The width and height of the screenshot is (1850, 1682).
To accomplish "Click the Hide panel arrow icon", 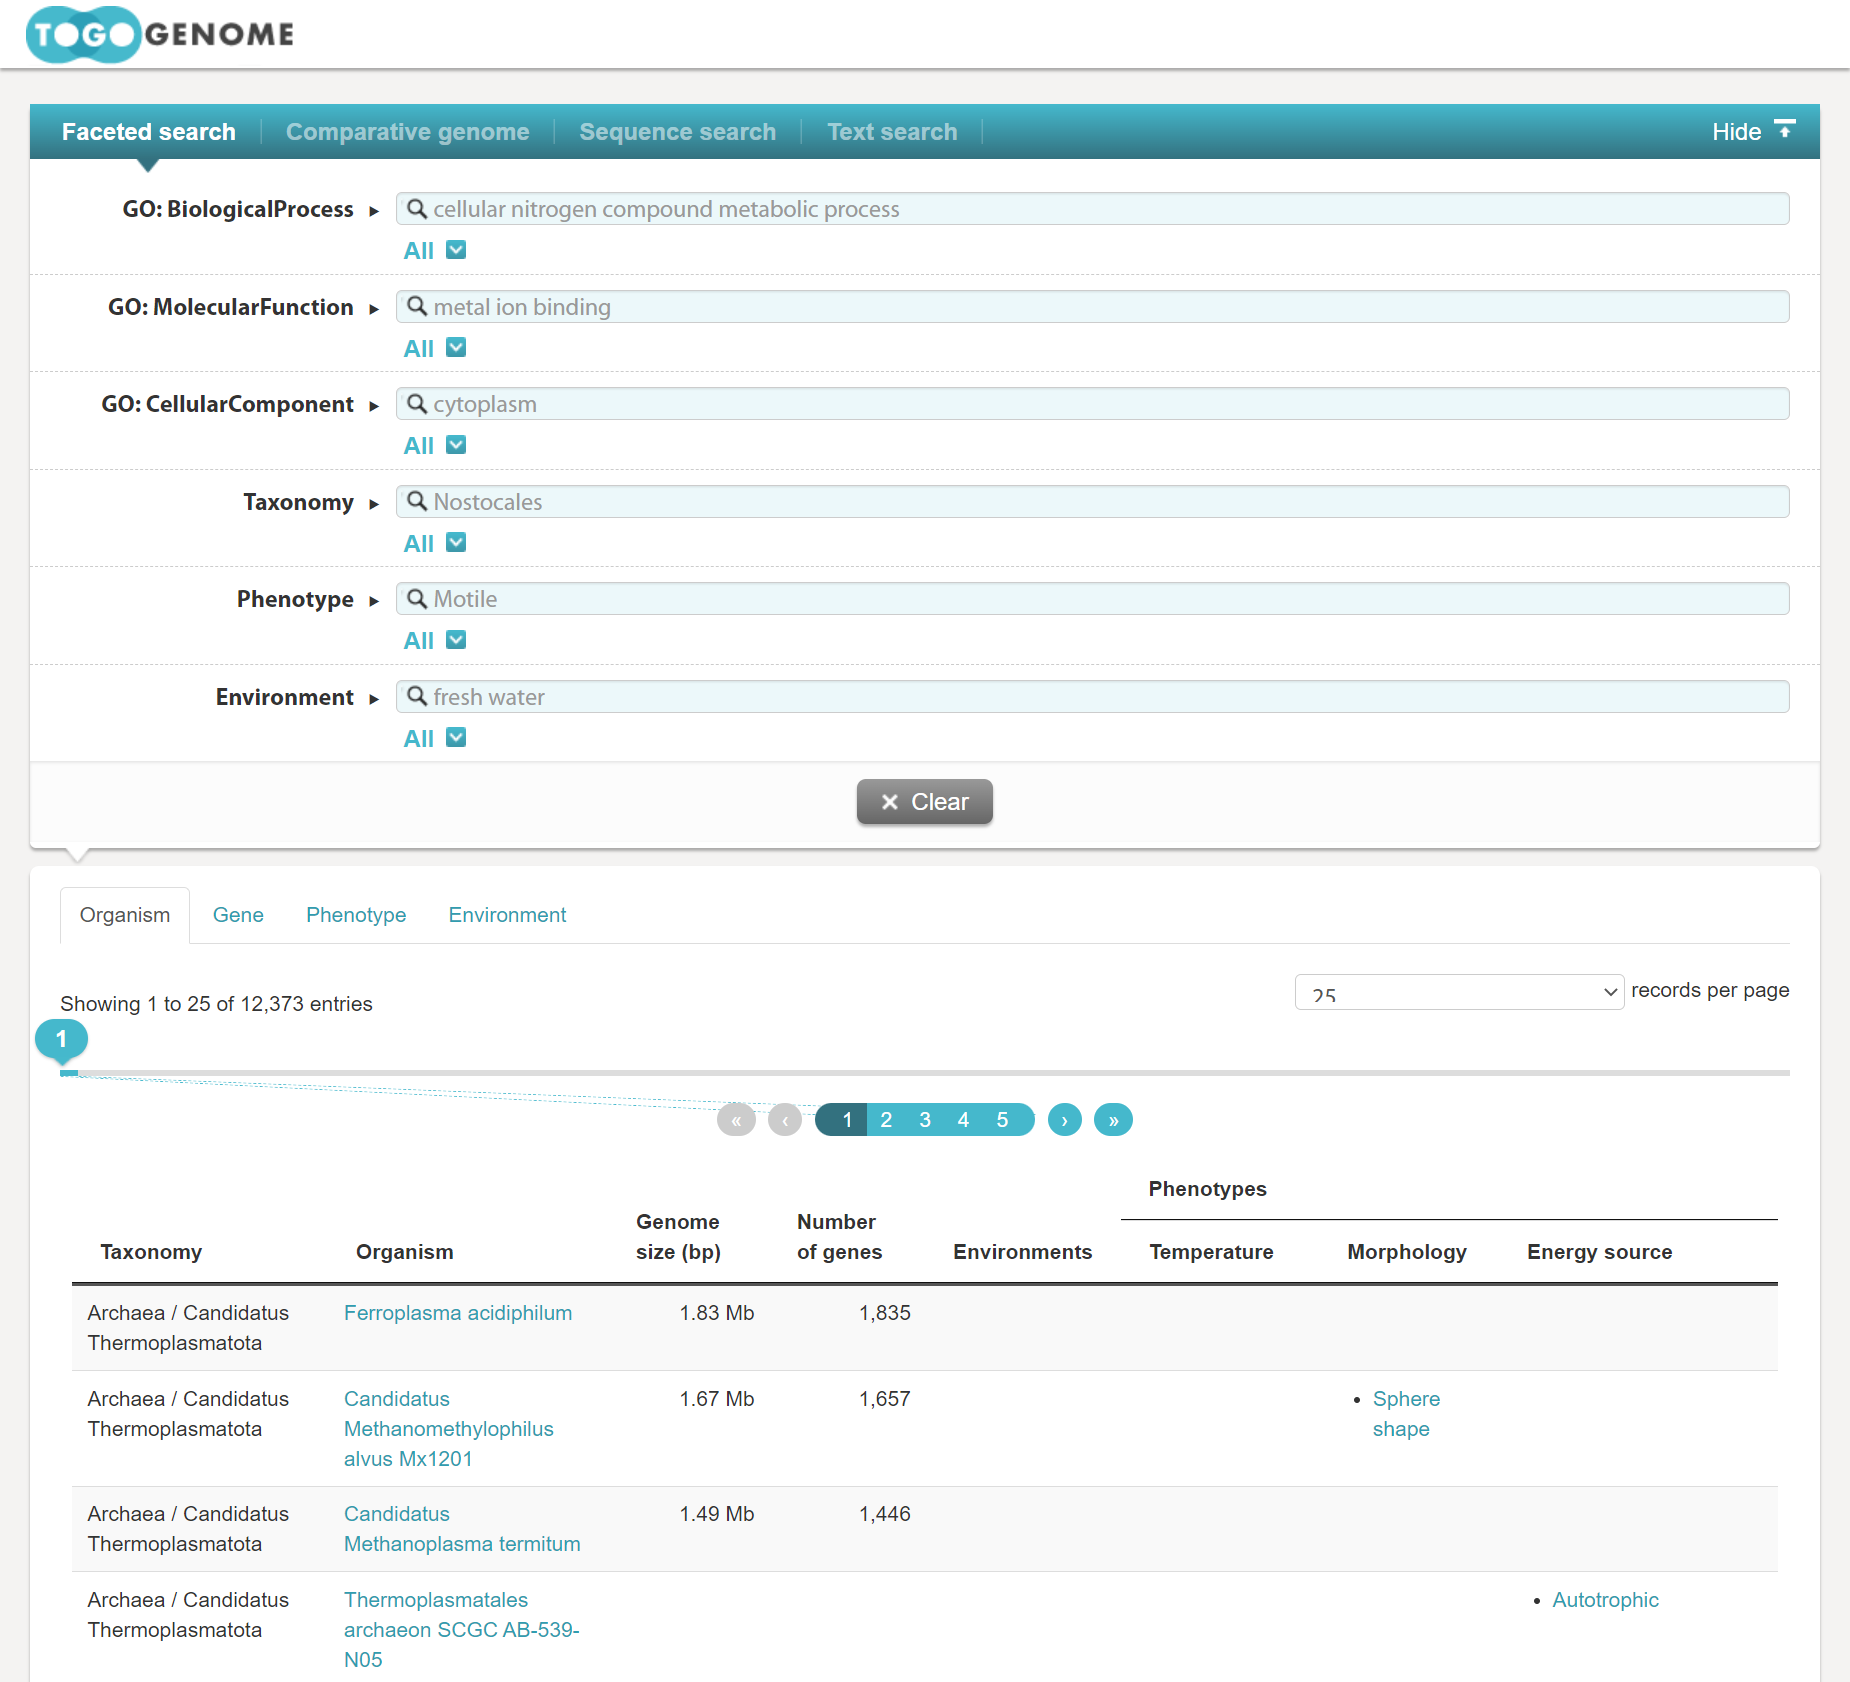I will coord(1784,130).
